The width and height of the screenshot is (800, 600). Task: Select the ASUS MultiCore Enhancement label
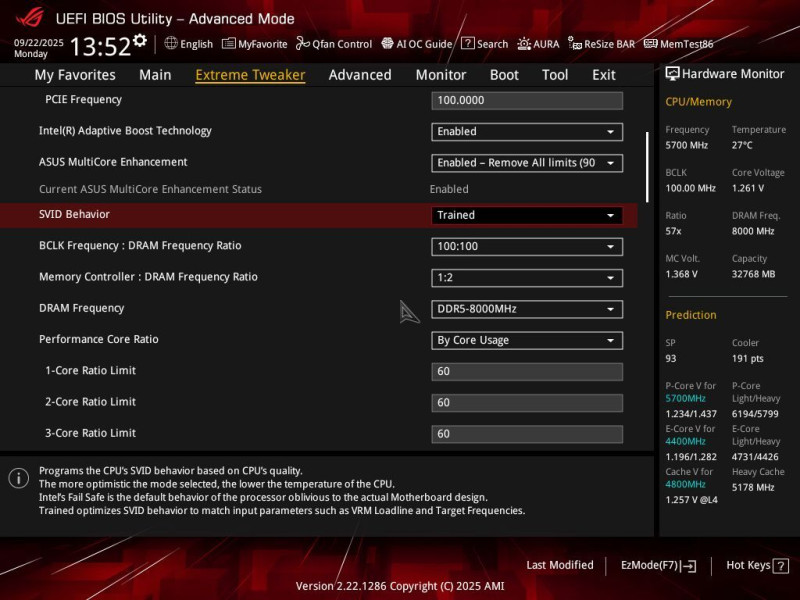pos(113,162)
